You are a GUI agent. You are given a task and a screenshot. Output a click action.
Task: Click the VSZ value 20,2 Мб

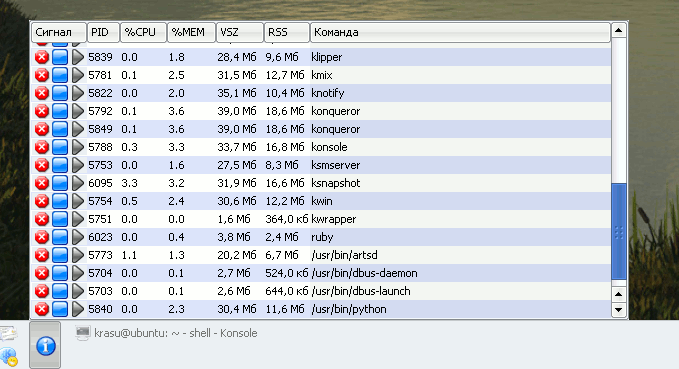[x=237, y=255]
